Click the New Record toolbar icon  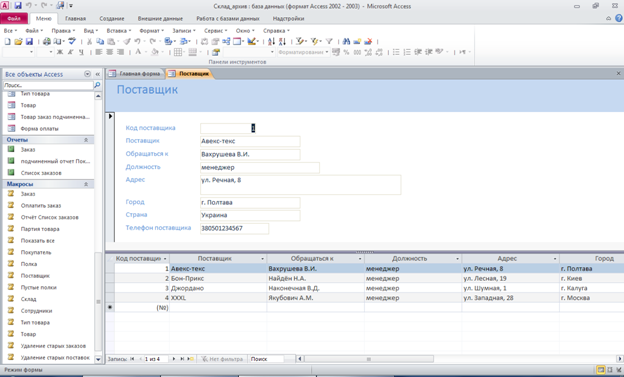(357, 41)
